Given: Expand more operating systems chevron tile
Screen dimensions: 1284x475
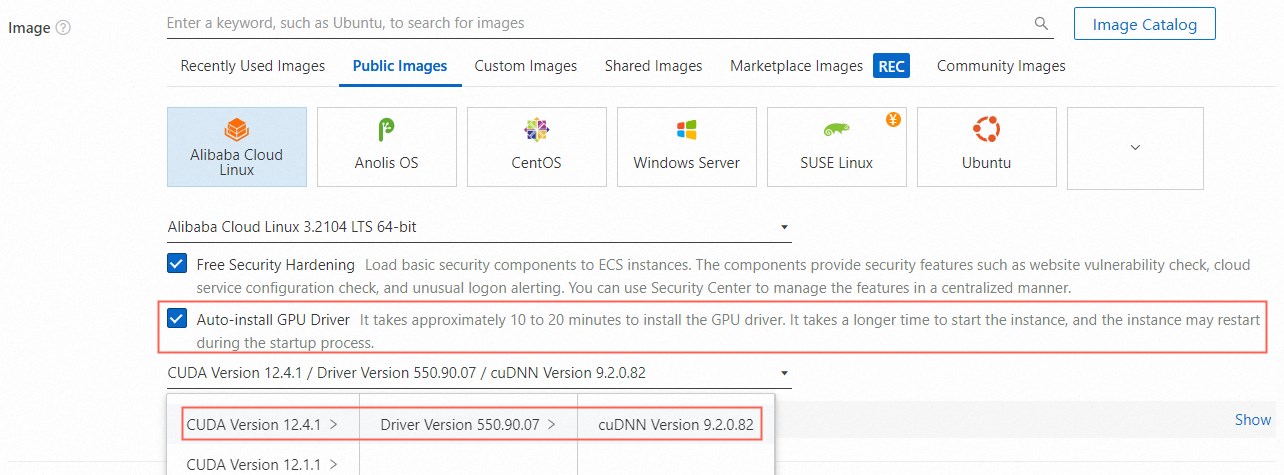Looking at the screenshot, I should point(1135,147).
